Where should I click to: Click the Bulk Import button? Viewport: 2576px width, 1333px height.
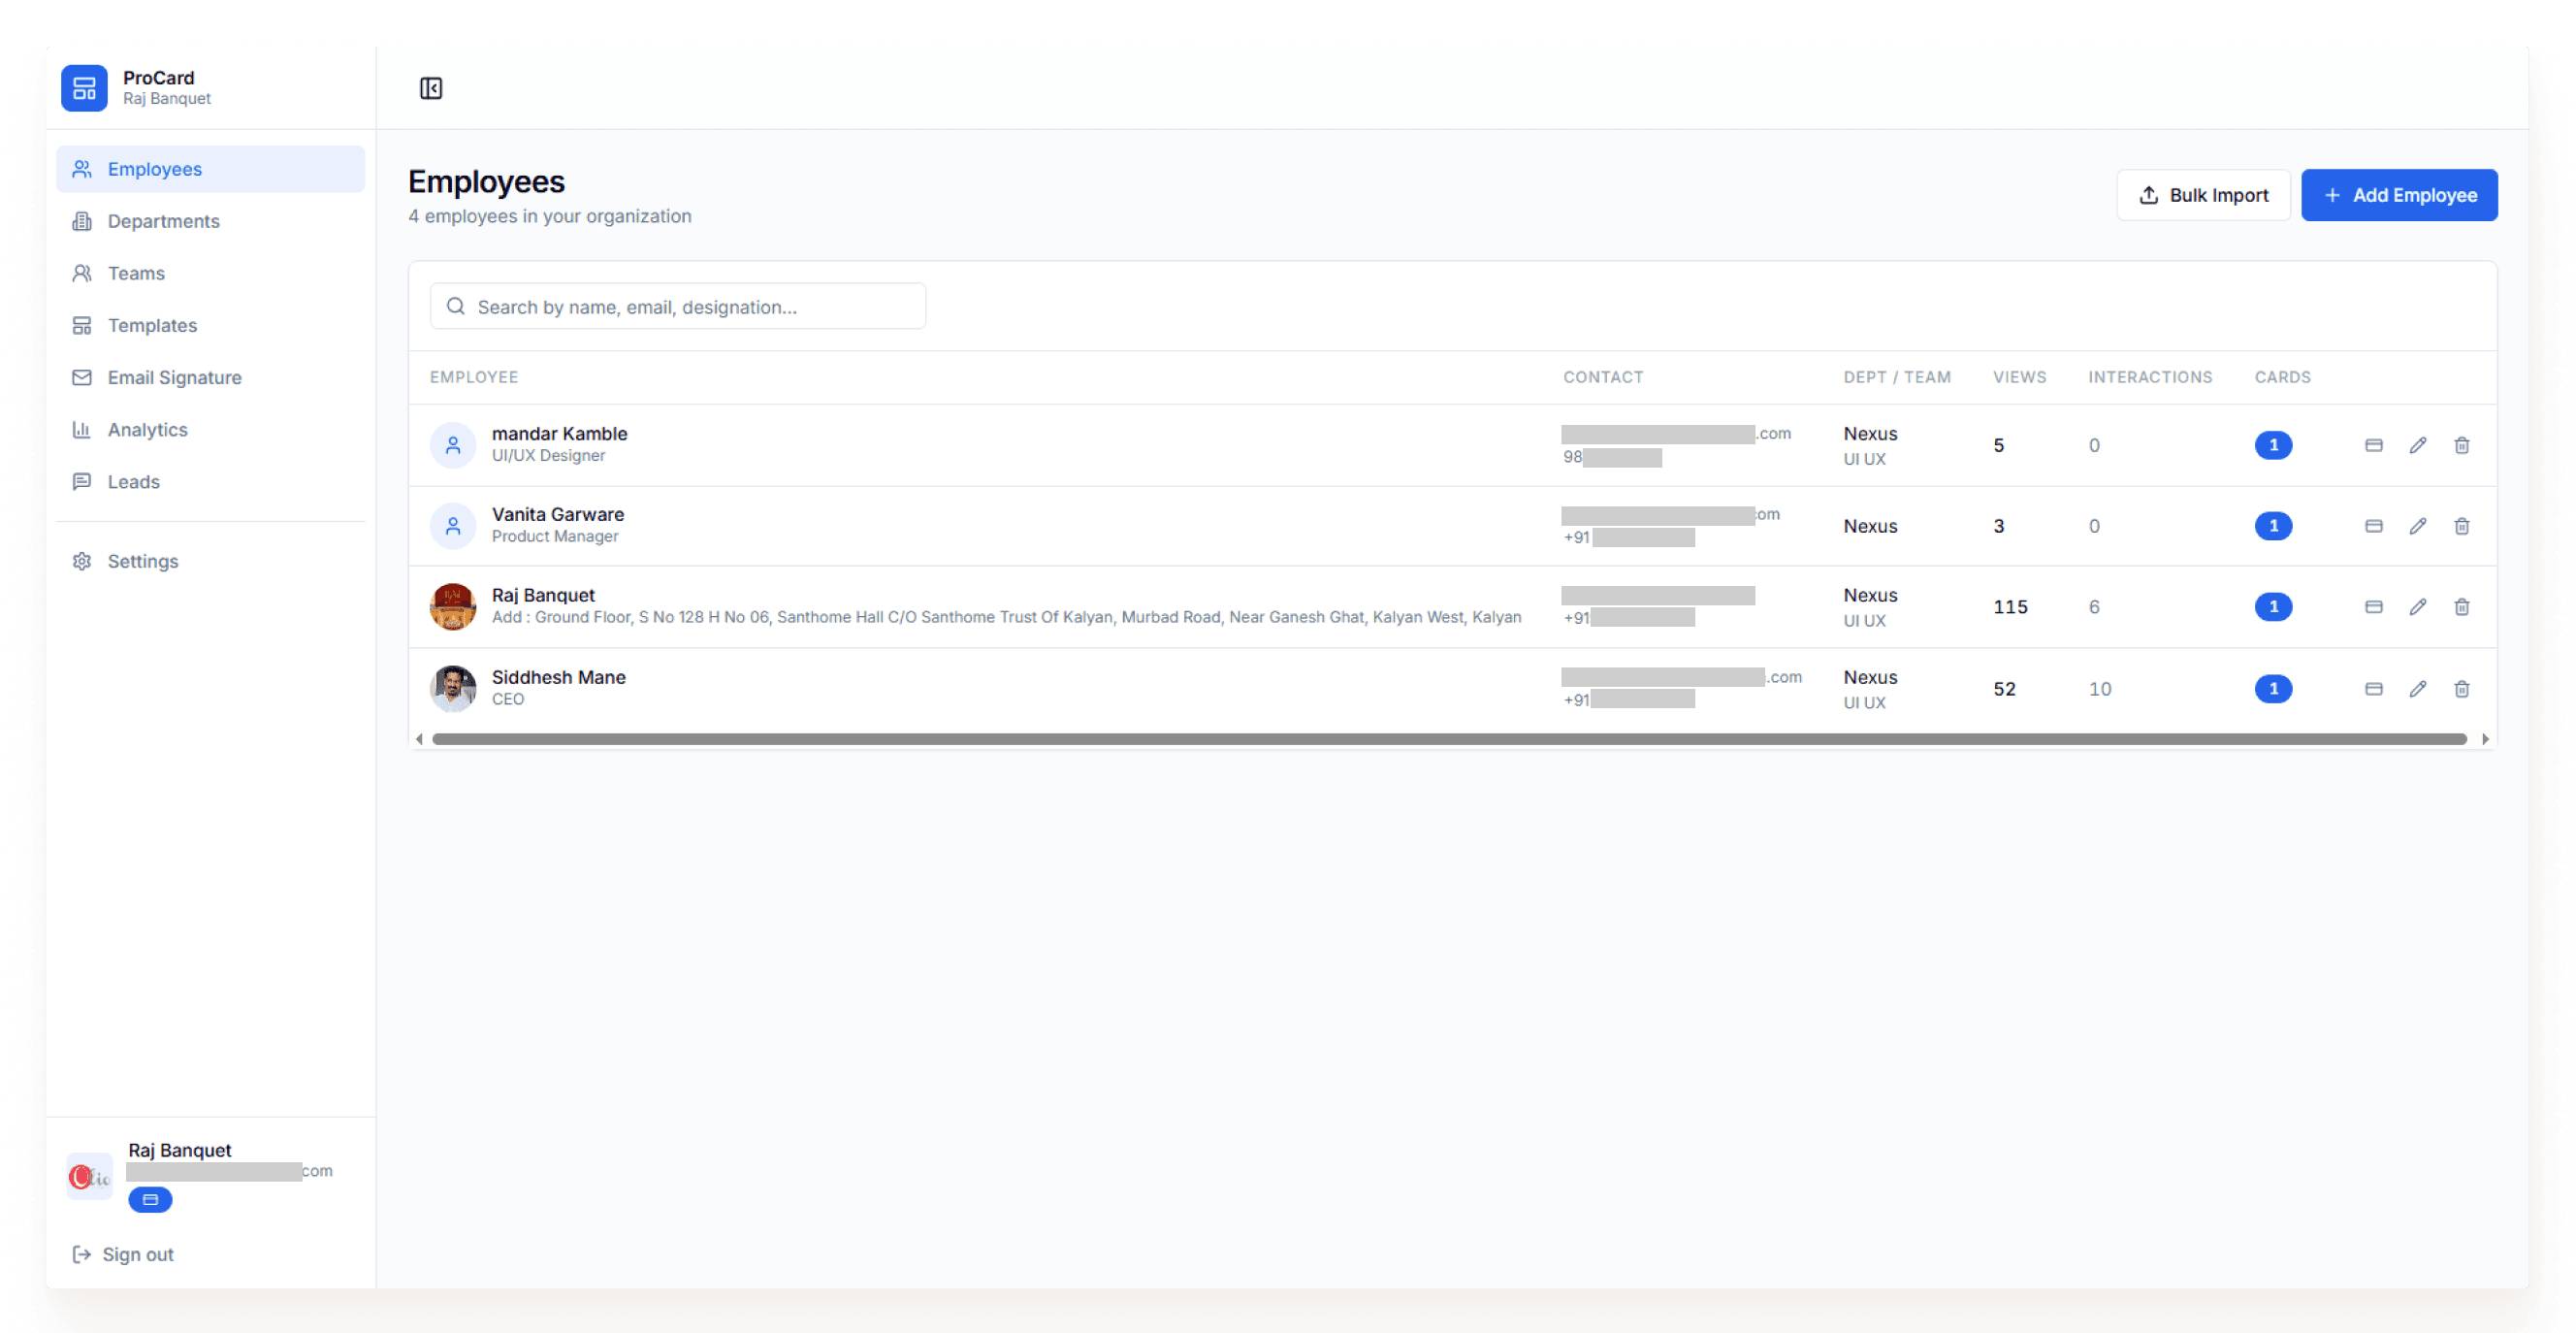[x=2202, y=195]
